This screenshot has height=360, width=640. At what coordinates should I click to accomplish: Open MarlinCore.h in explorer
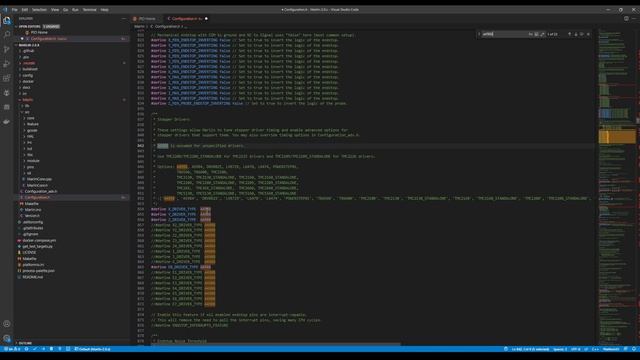(37, 185)
